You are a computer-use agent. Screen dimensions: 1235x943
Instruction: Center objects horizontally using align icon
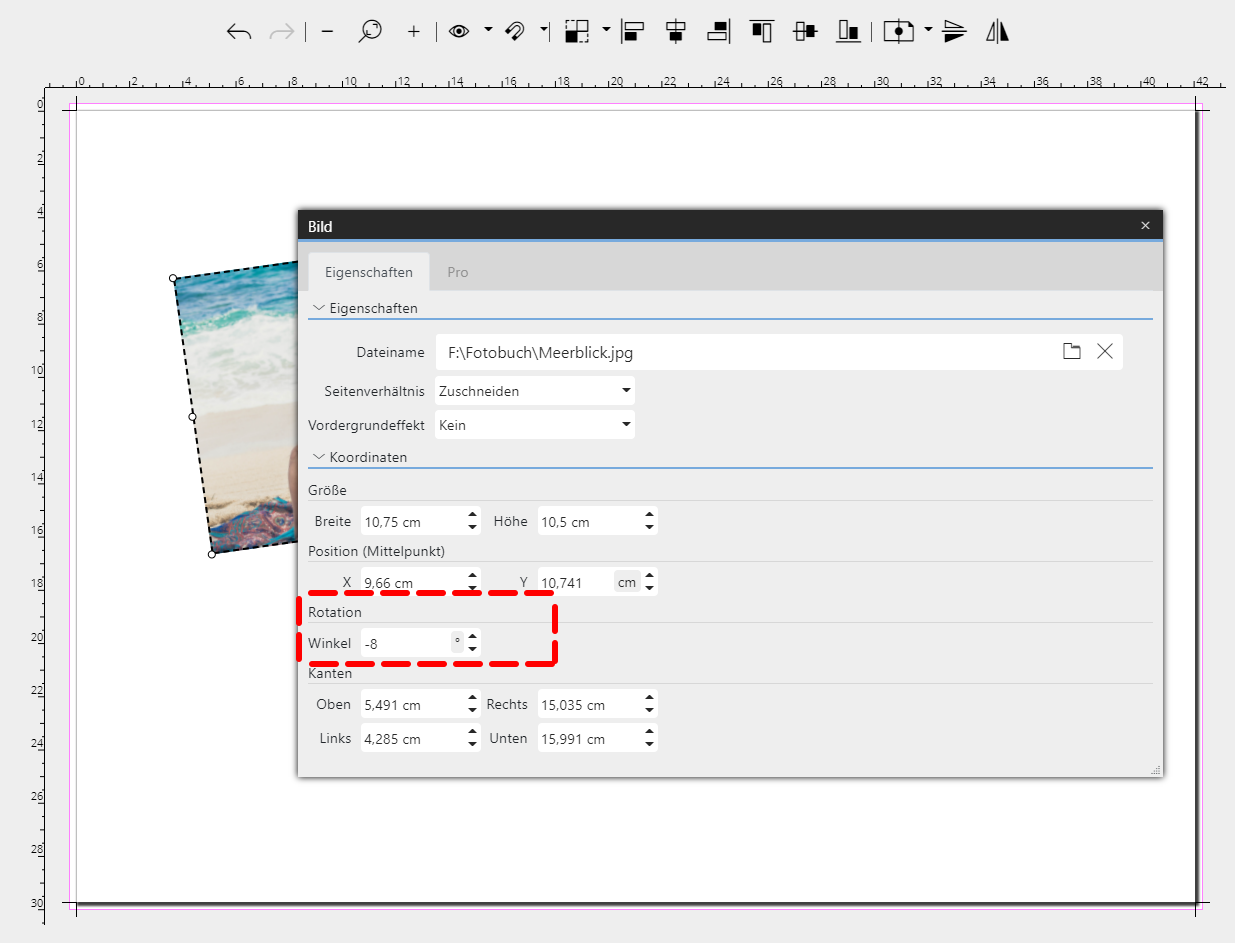pos(676,32)
